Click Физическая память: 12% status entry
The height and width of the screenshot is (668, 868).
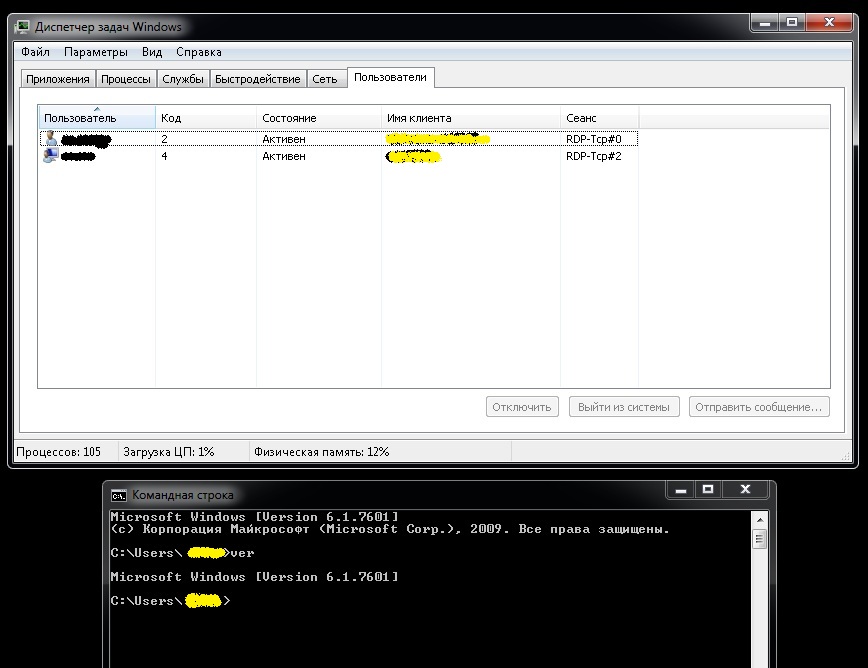point(322,452)
